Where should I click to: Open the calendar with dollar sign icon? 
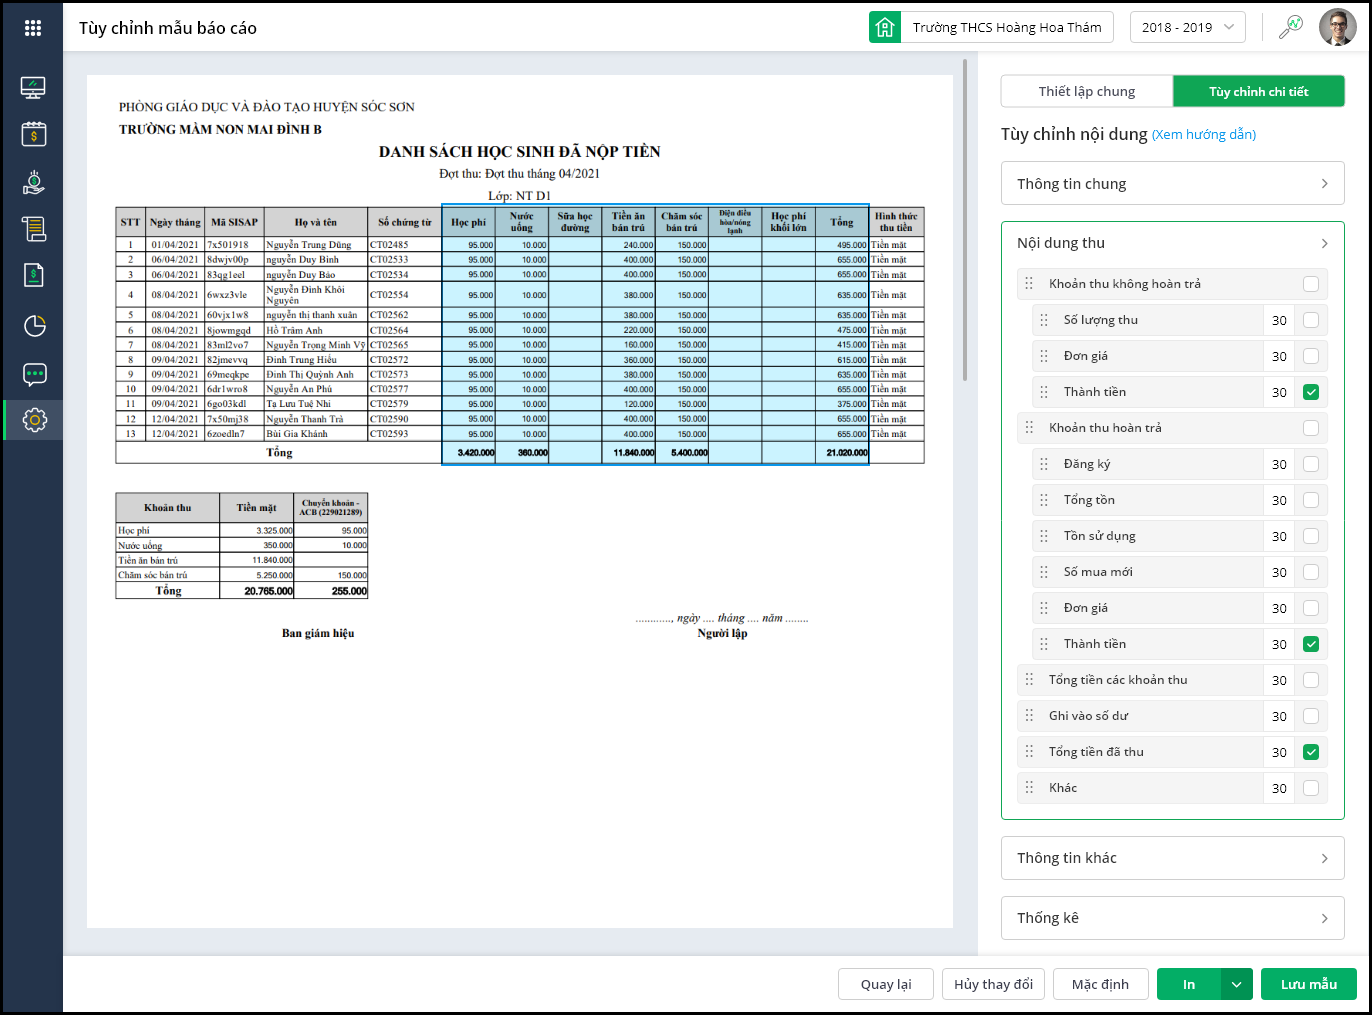33,134
